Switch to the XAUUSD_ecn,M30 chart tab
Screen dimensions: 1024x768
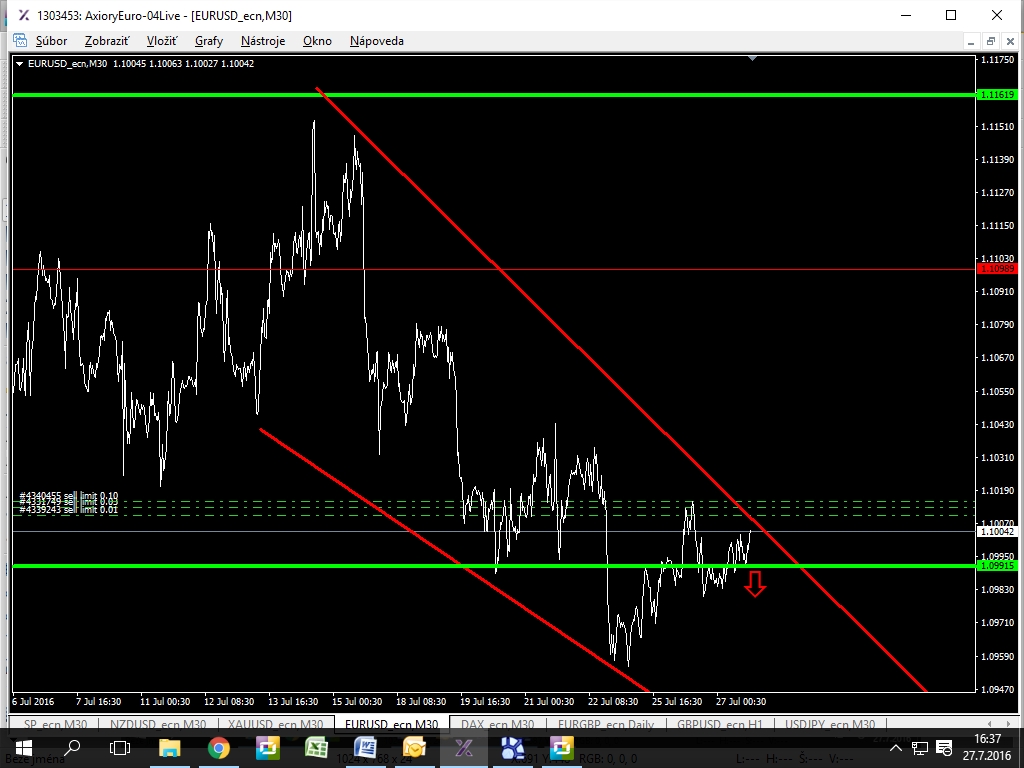(276, 724)
